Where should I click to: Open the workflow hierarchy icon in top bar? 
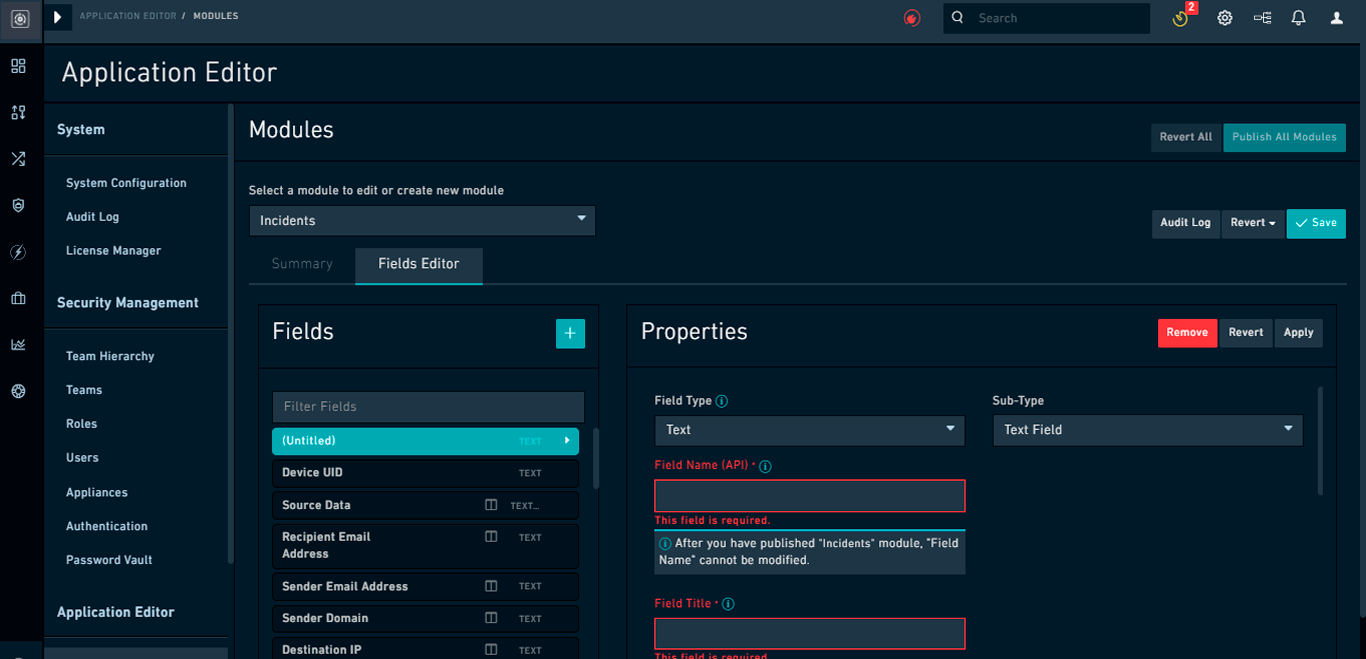coord(1262,17)
